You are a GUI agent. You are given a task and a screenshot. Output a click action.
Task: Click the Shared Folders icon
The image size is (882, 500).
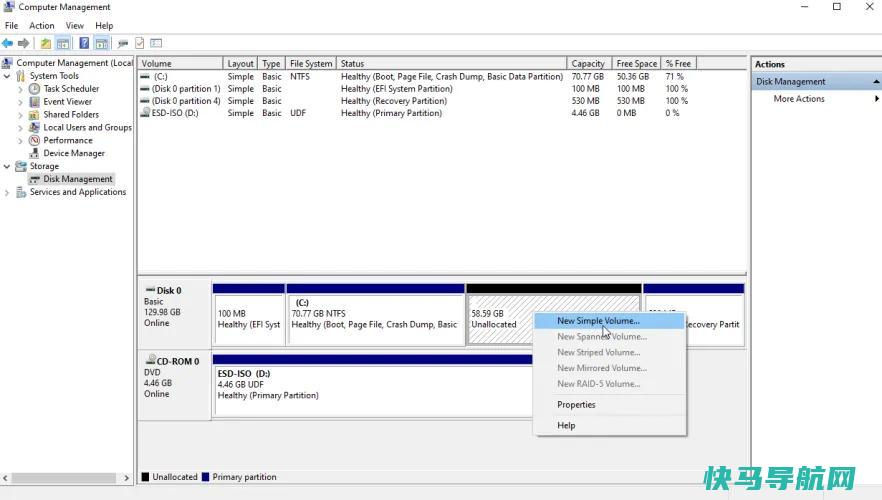[34, 115]
